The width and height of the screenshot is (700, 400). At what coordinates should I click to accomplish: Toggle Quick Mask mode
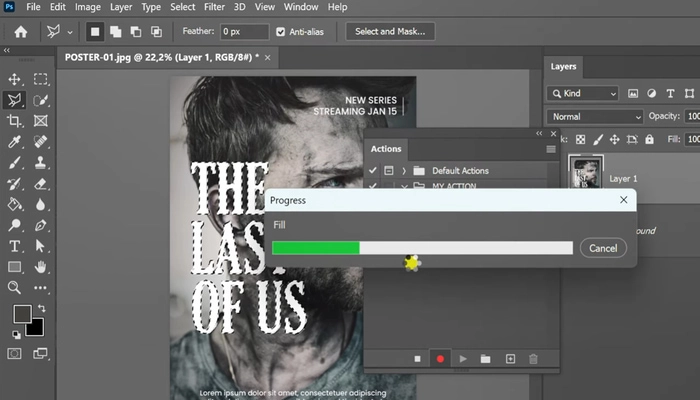click(14, 354)
